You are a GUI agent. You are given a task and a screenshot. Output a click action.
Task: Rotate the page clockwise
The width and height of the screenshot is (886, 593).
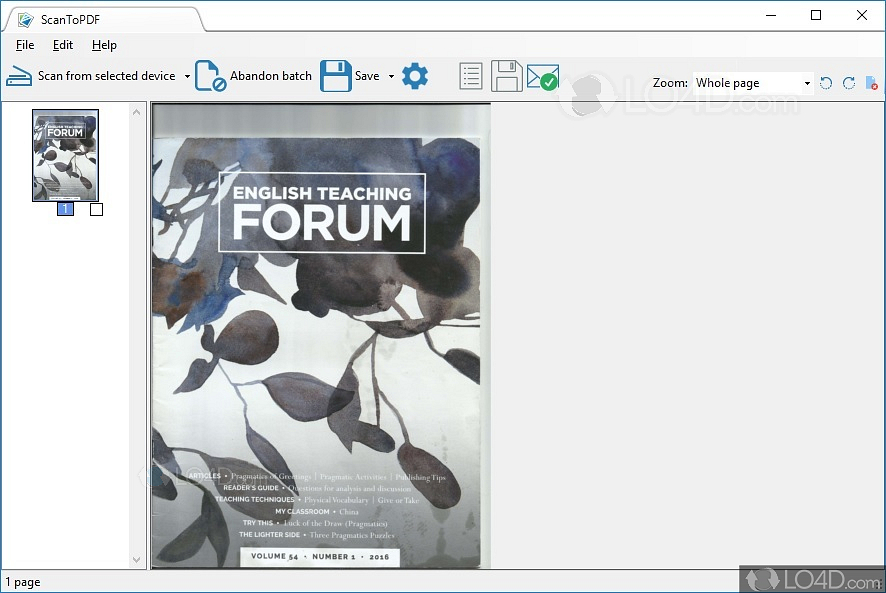(848, 83)
